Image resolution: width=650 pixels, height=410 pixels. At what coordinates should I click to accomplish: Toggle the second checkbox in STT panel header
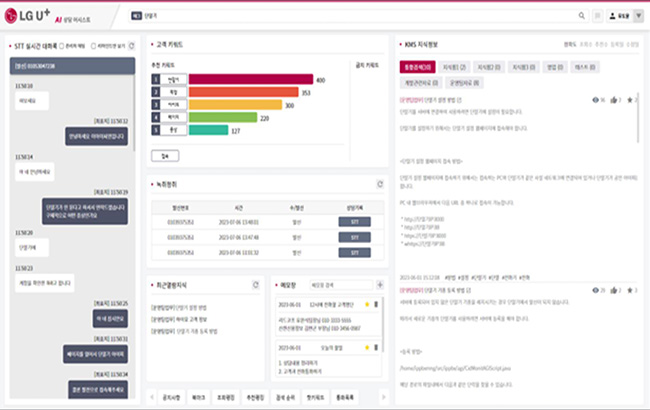pos(93,46)
